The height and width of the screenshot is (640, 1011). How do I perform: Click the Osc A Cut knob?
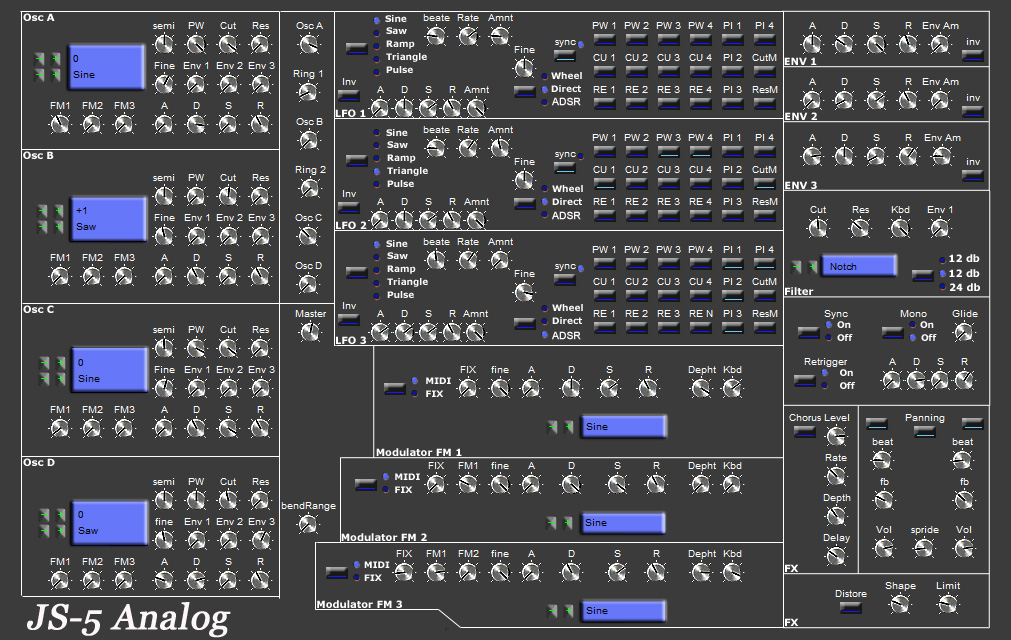point(228,44)
